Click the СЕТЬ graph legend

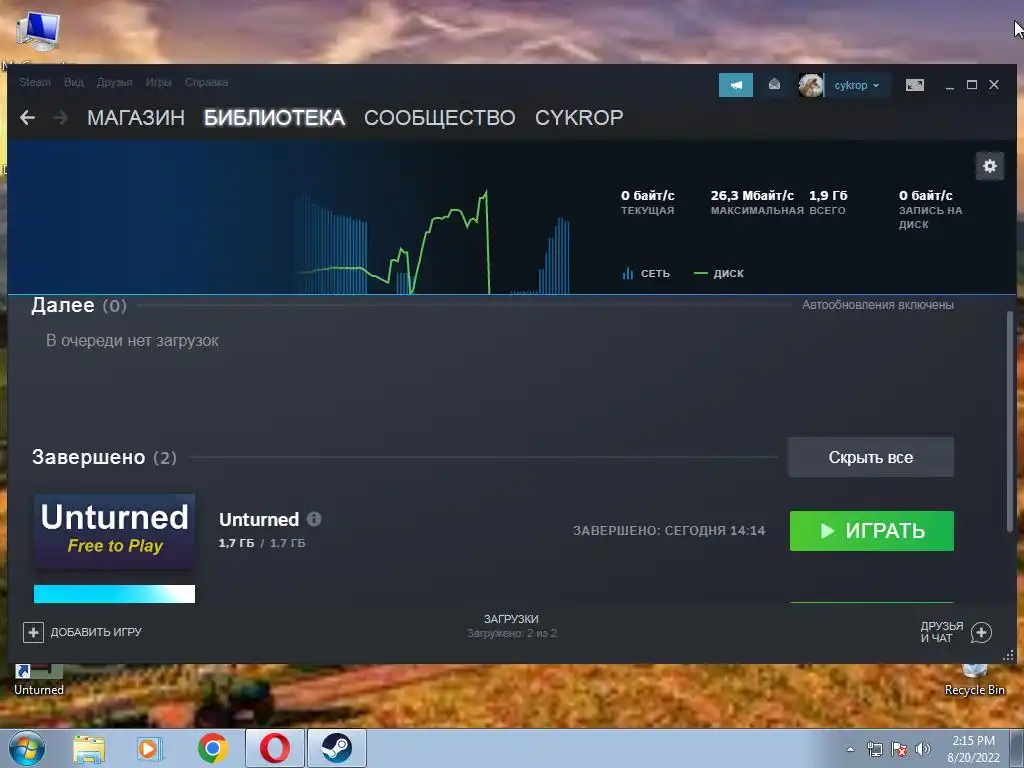pos(647,273)
